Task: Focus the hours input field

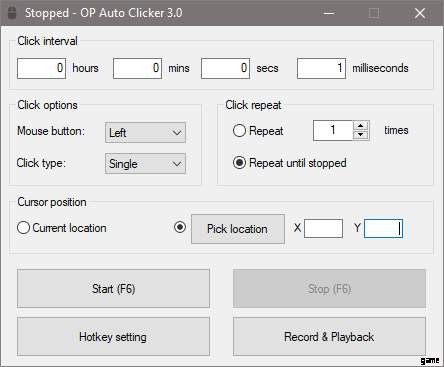Action: (41, 68)
